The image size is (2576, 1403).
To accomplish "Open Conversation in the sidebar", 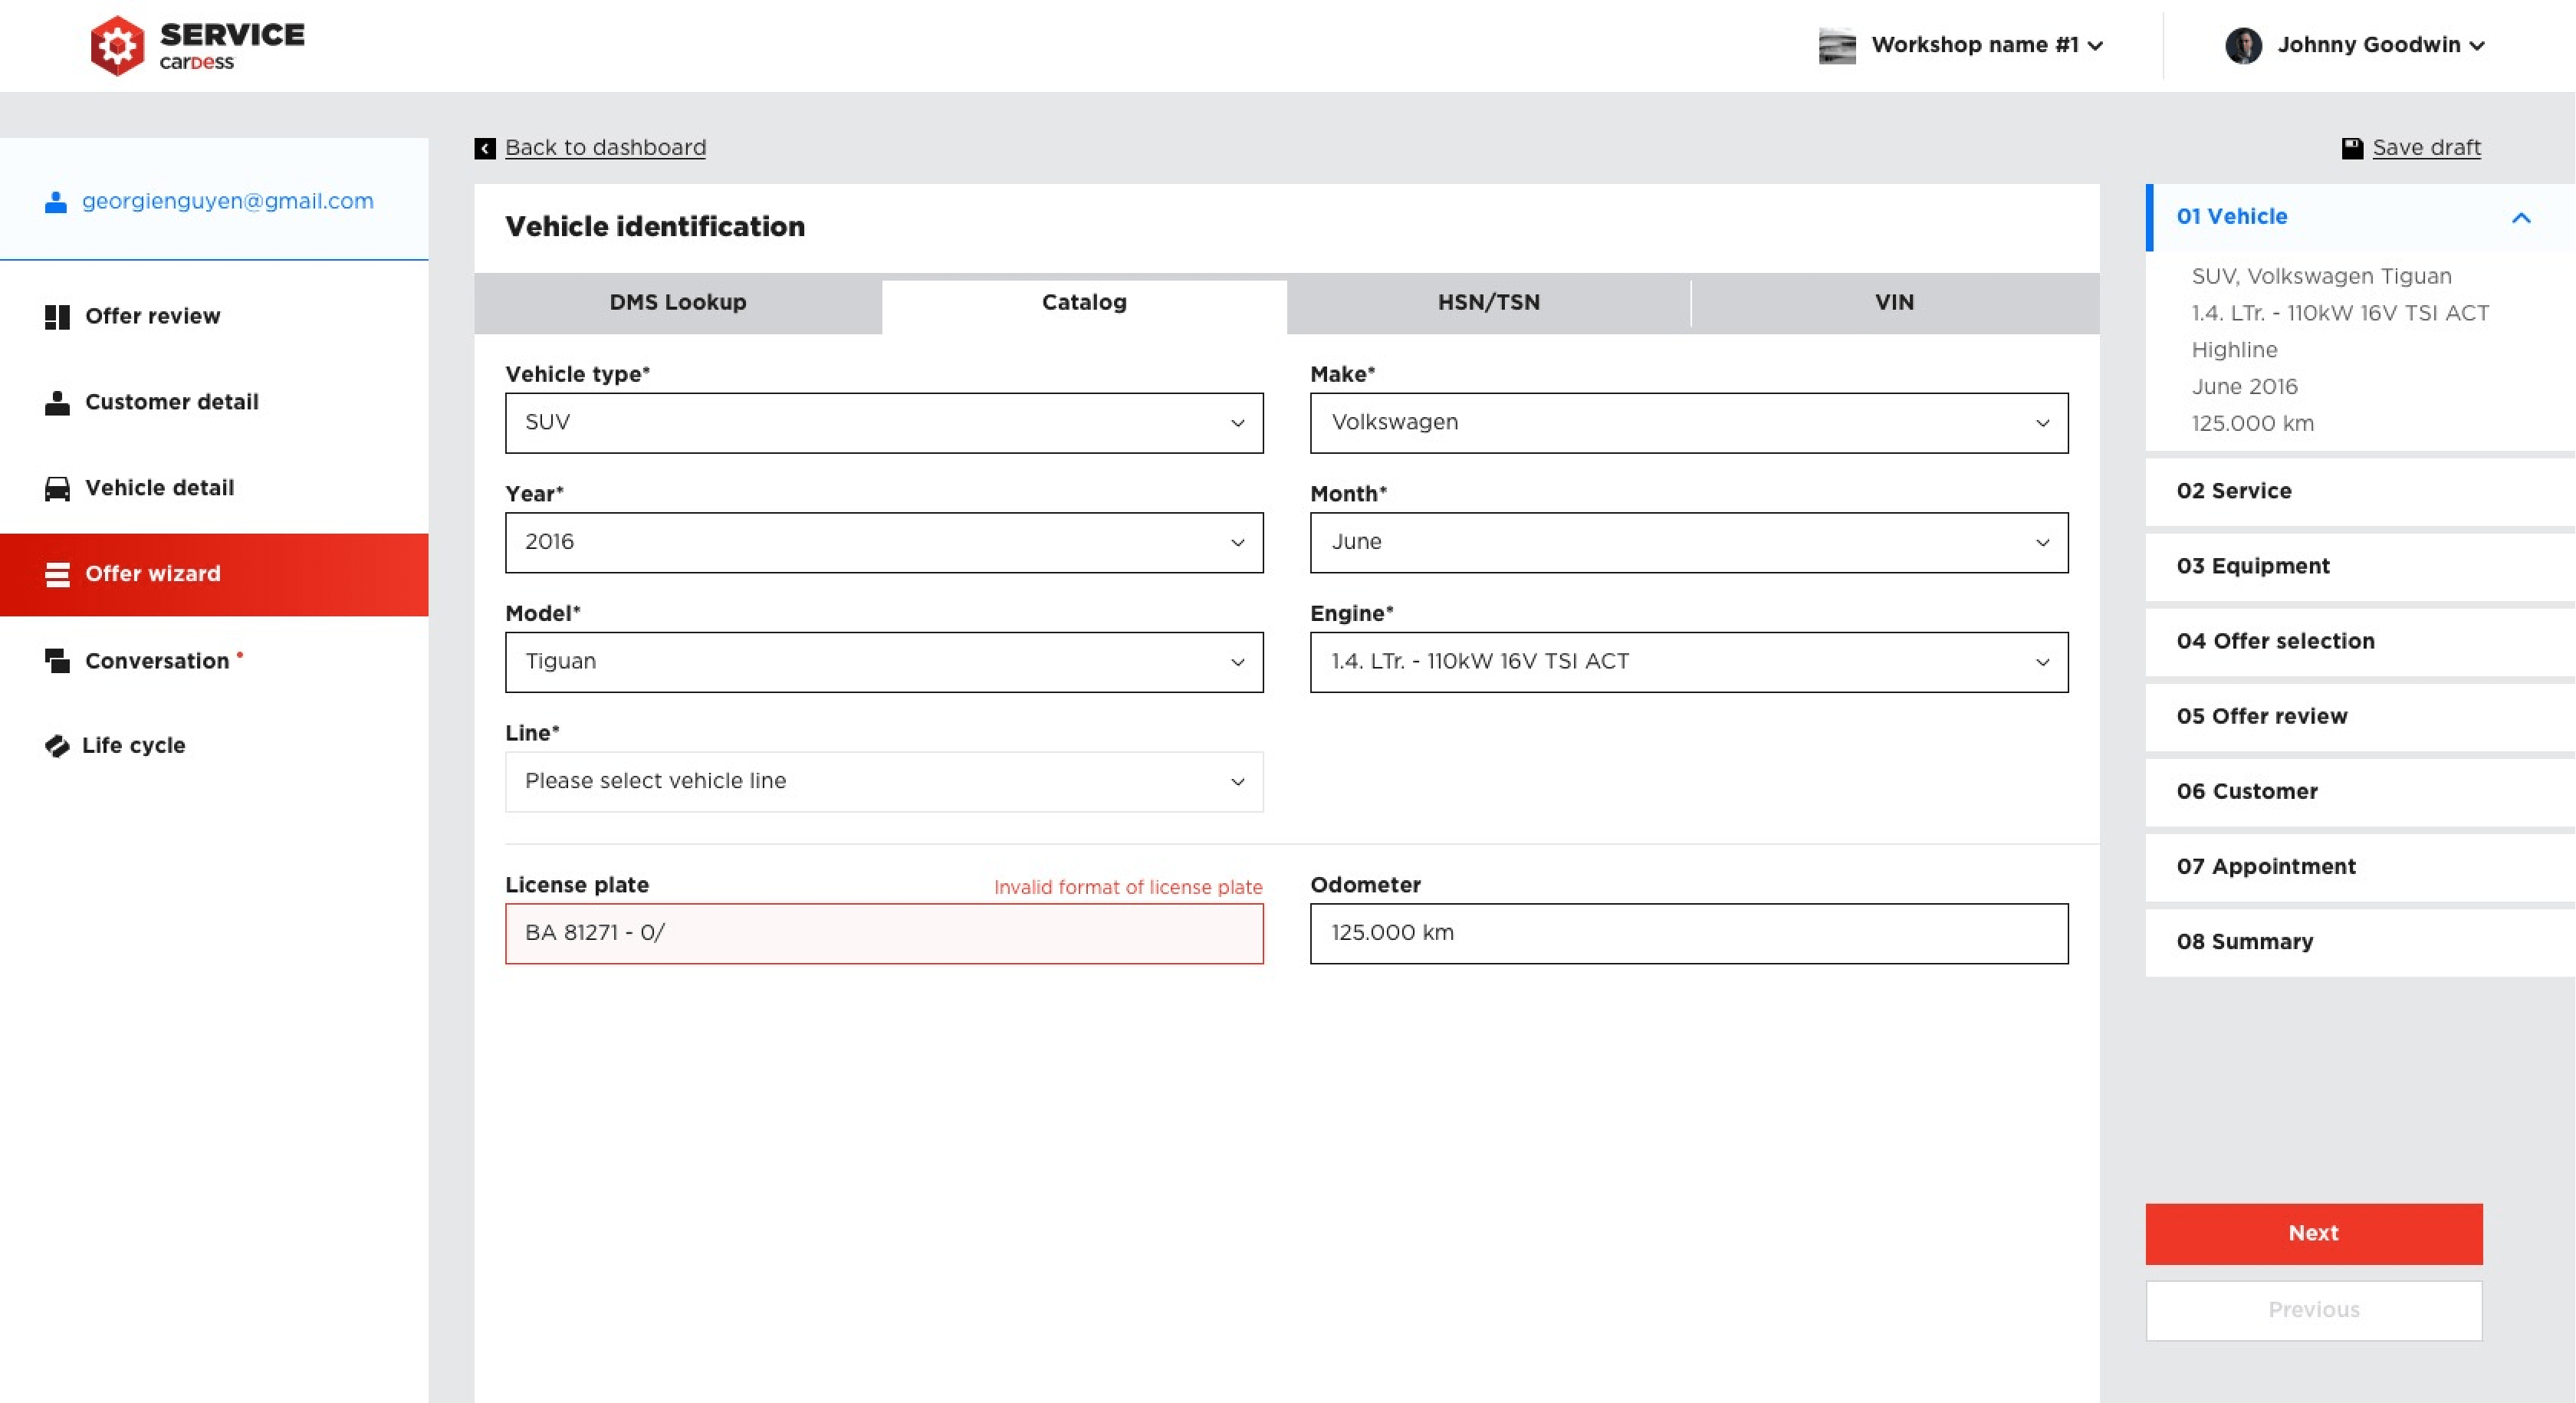I will point(214,661).
